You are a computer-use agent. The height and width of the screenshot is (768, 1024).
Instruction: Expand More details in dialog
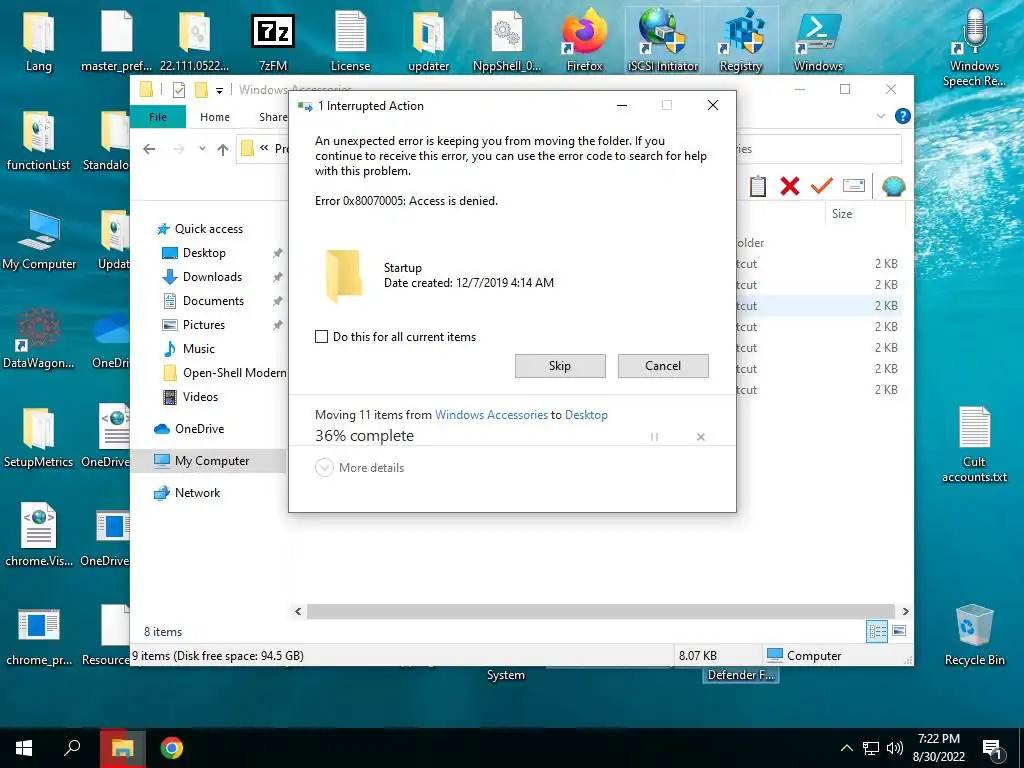point(360,468)
